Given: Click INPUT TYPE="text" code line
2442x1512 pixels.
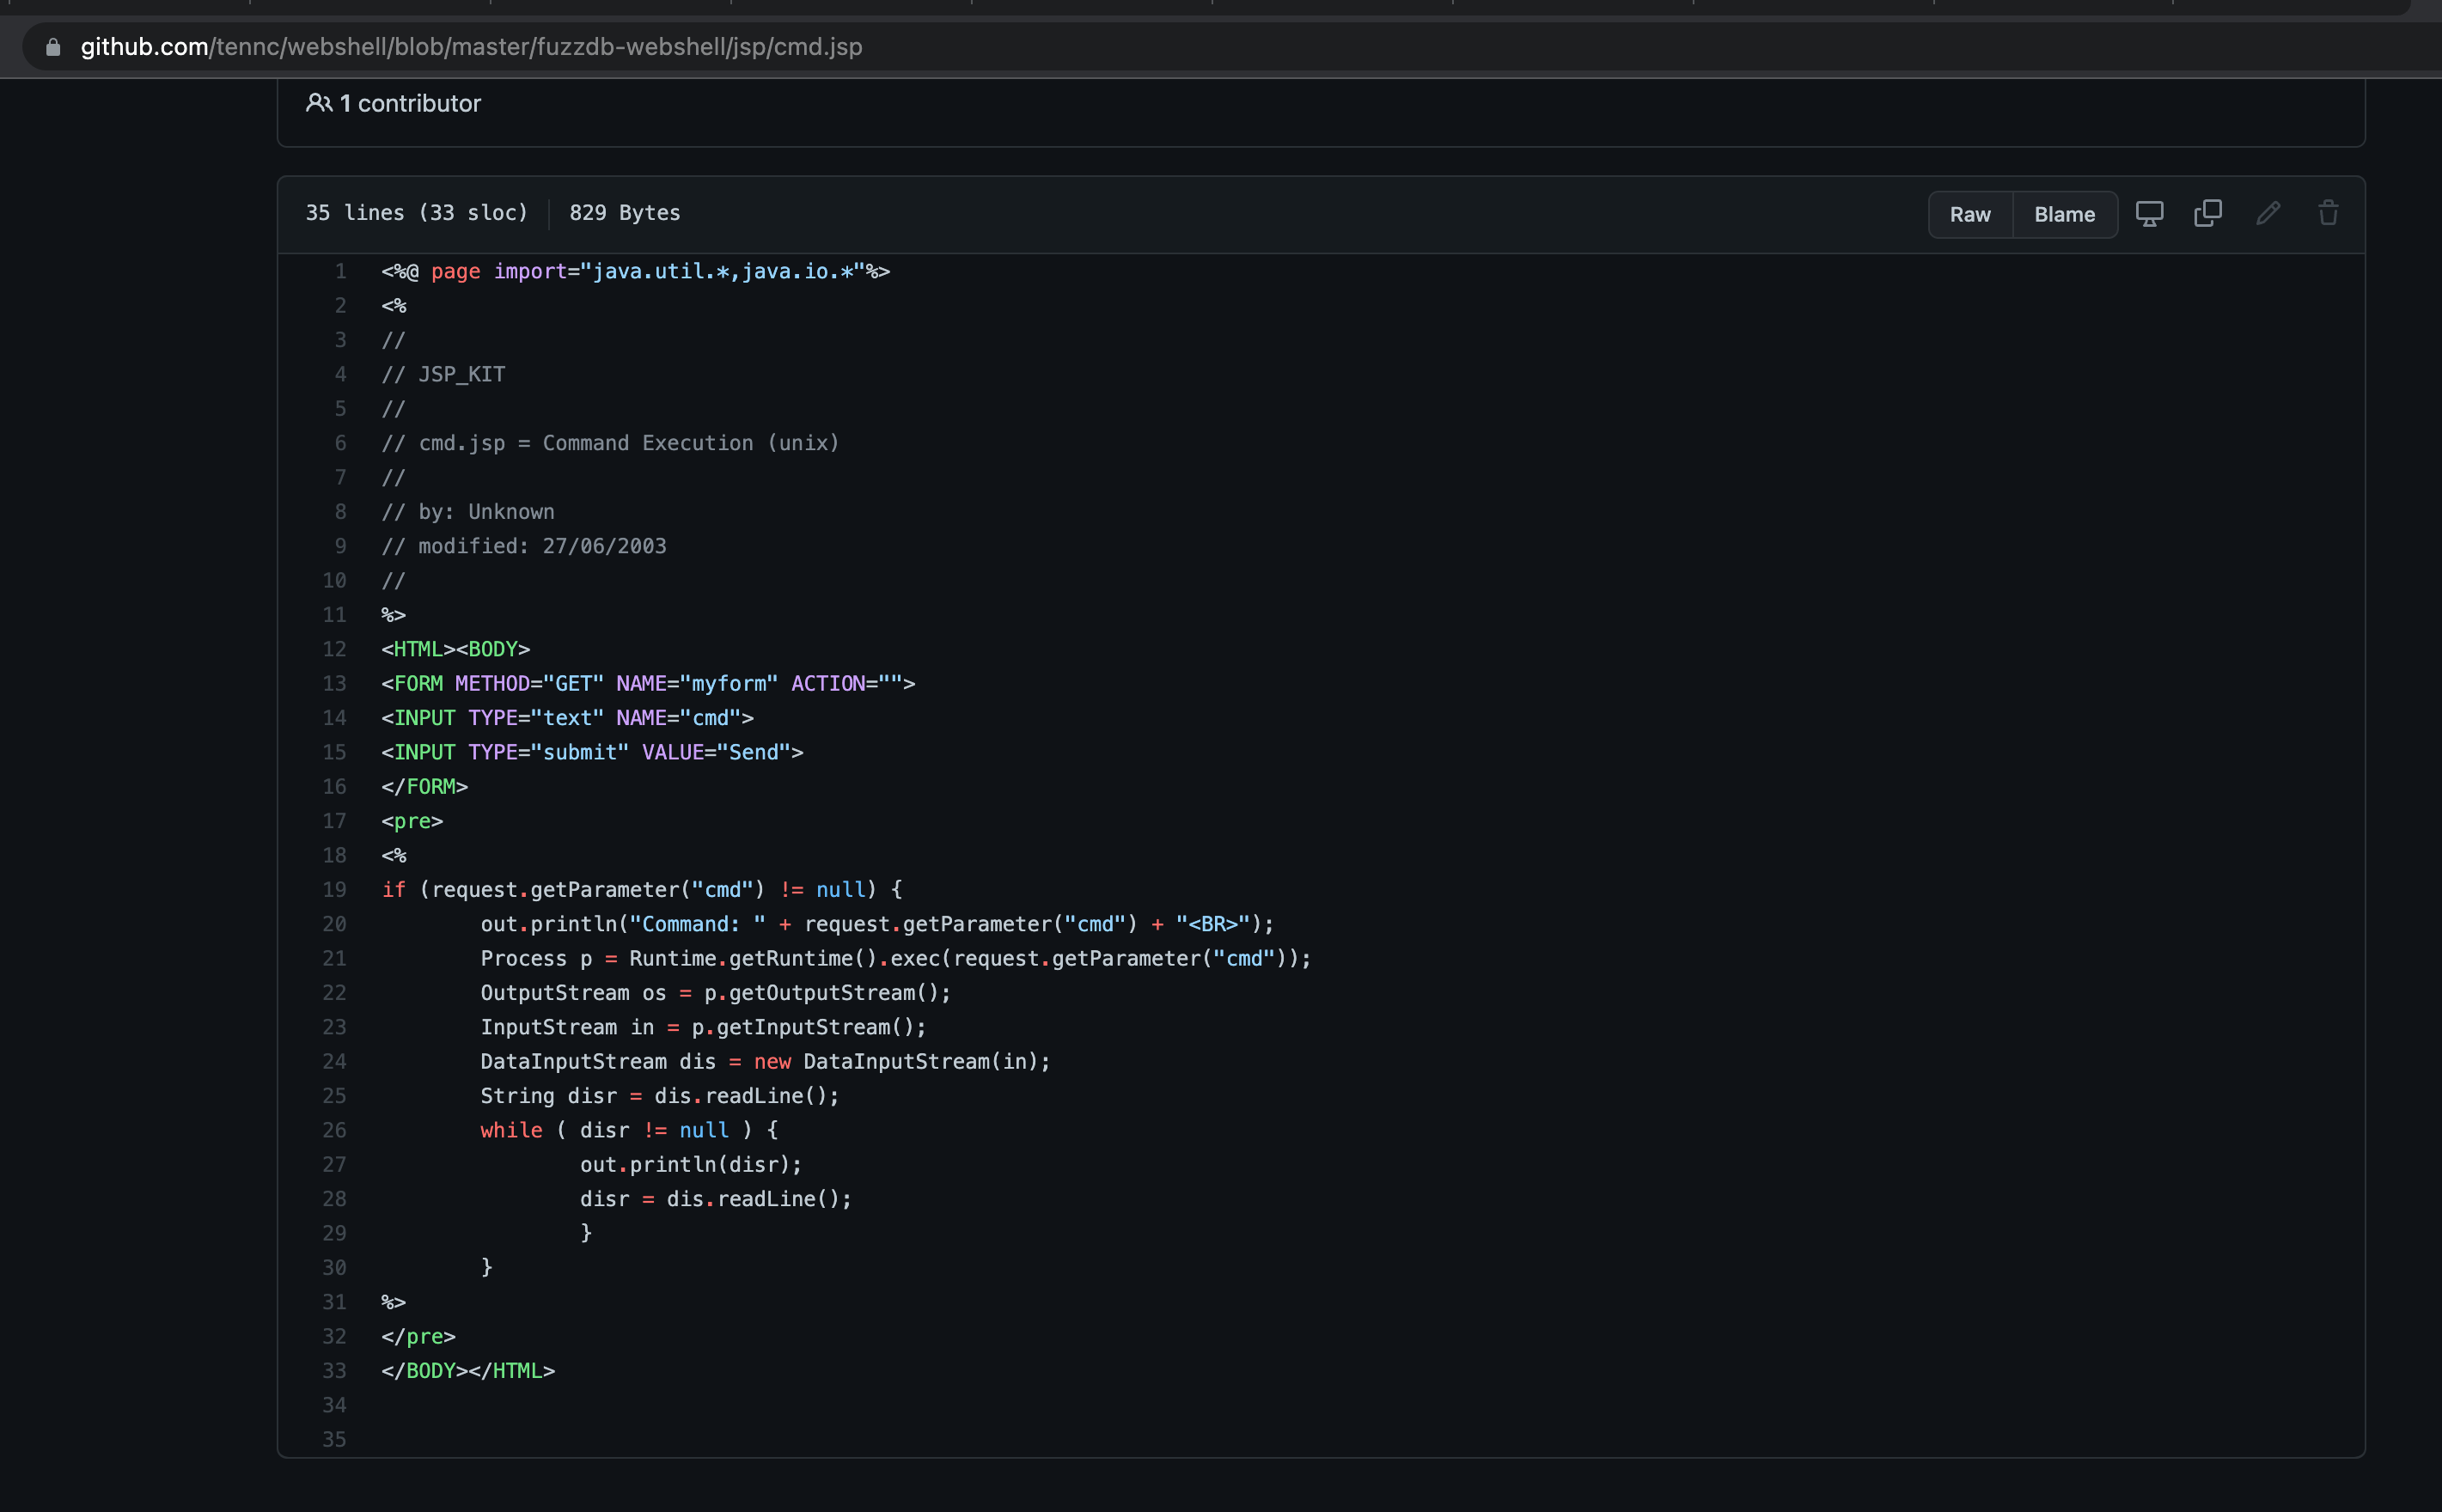Looking at the screenshot, I should [x=567, y=718].
